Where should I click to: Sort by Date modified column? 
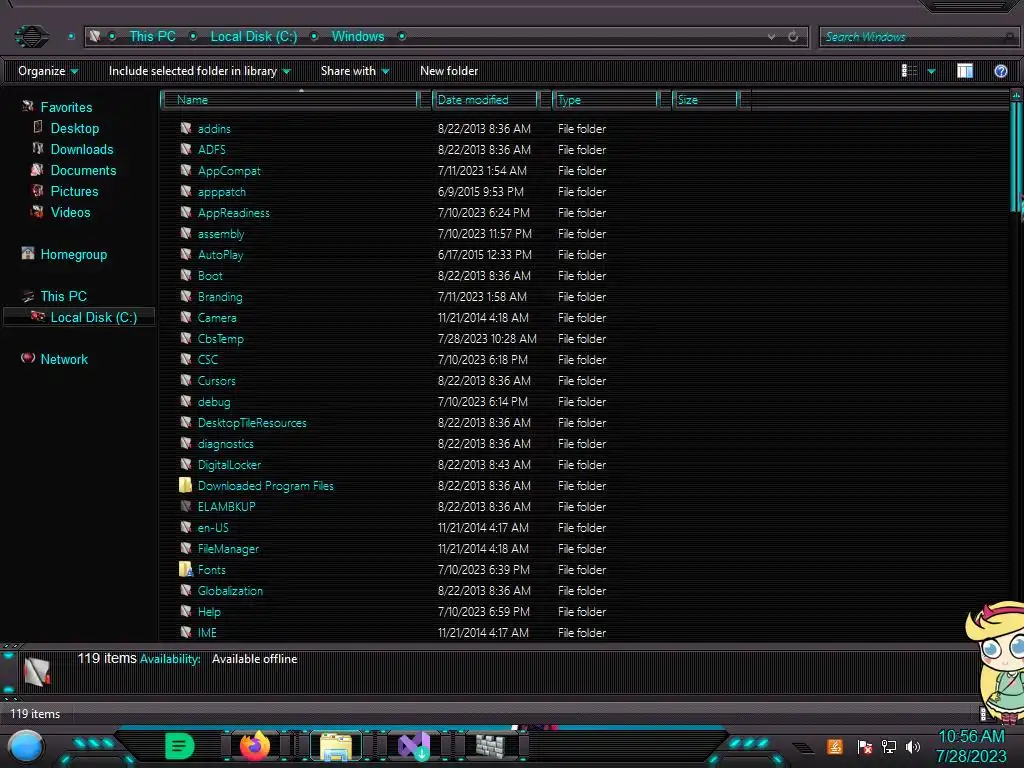[x=485, y=100]
